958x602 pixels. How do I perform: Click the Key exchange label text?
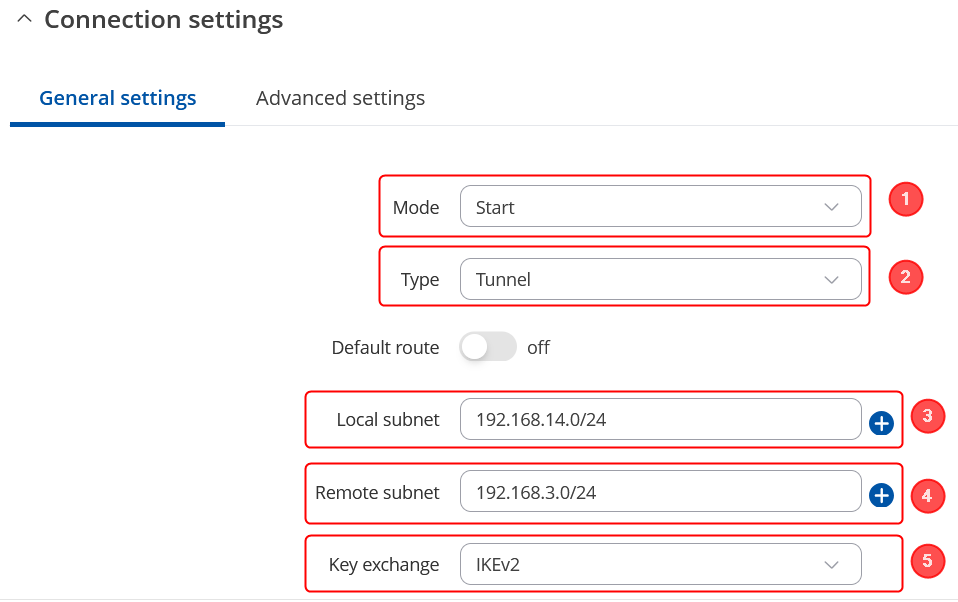click(x=383, y=564)
